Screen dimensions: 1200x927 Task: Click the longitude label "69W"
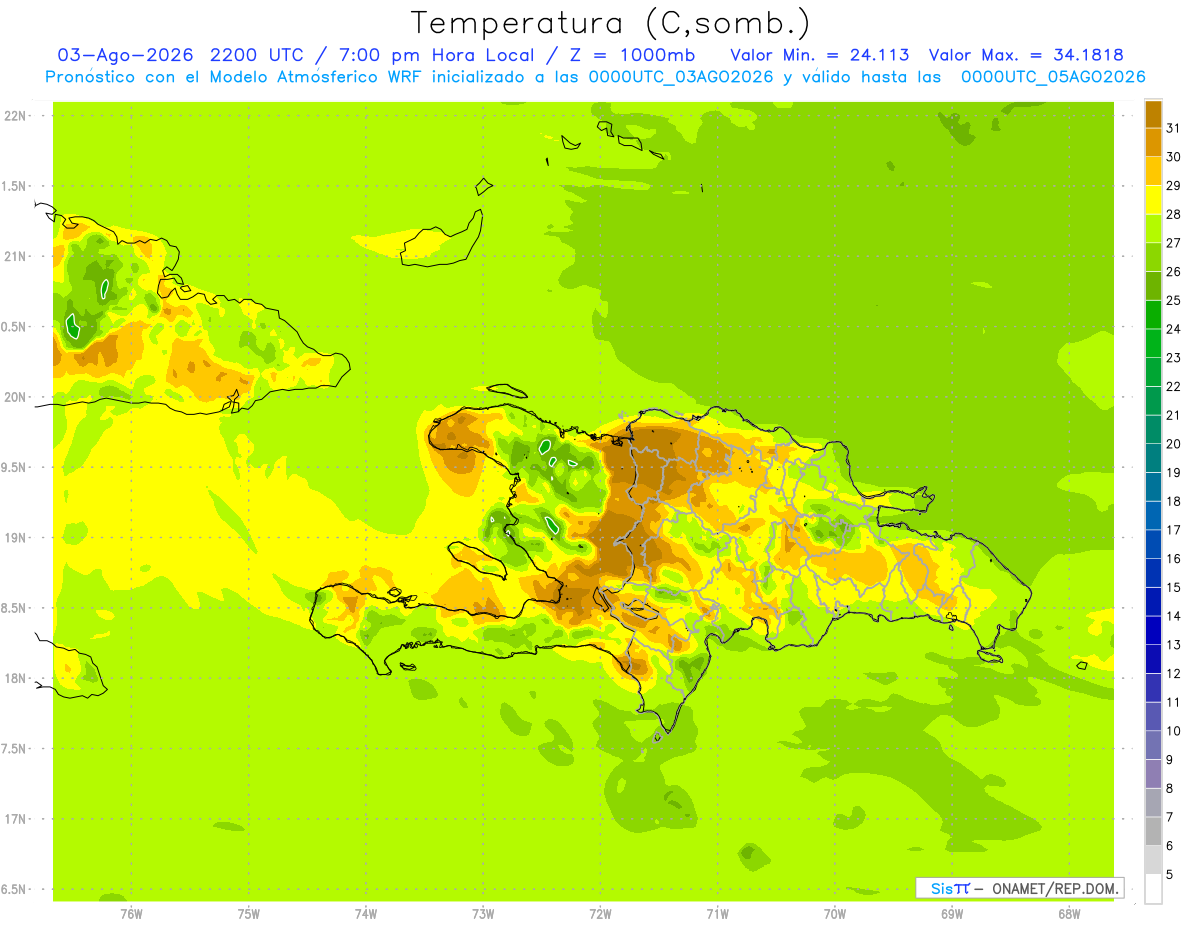(x=952, y=913)
